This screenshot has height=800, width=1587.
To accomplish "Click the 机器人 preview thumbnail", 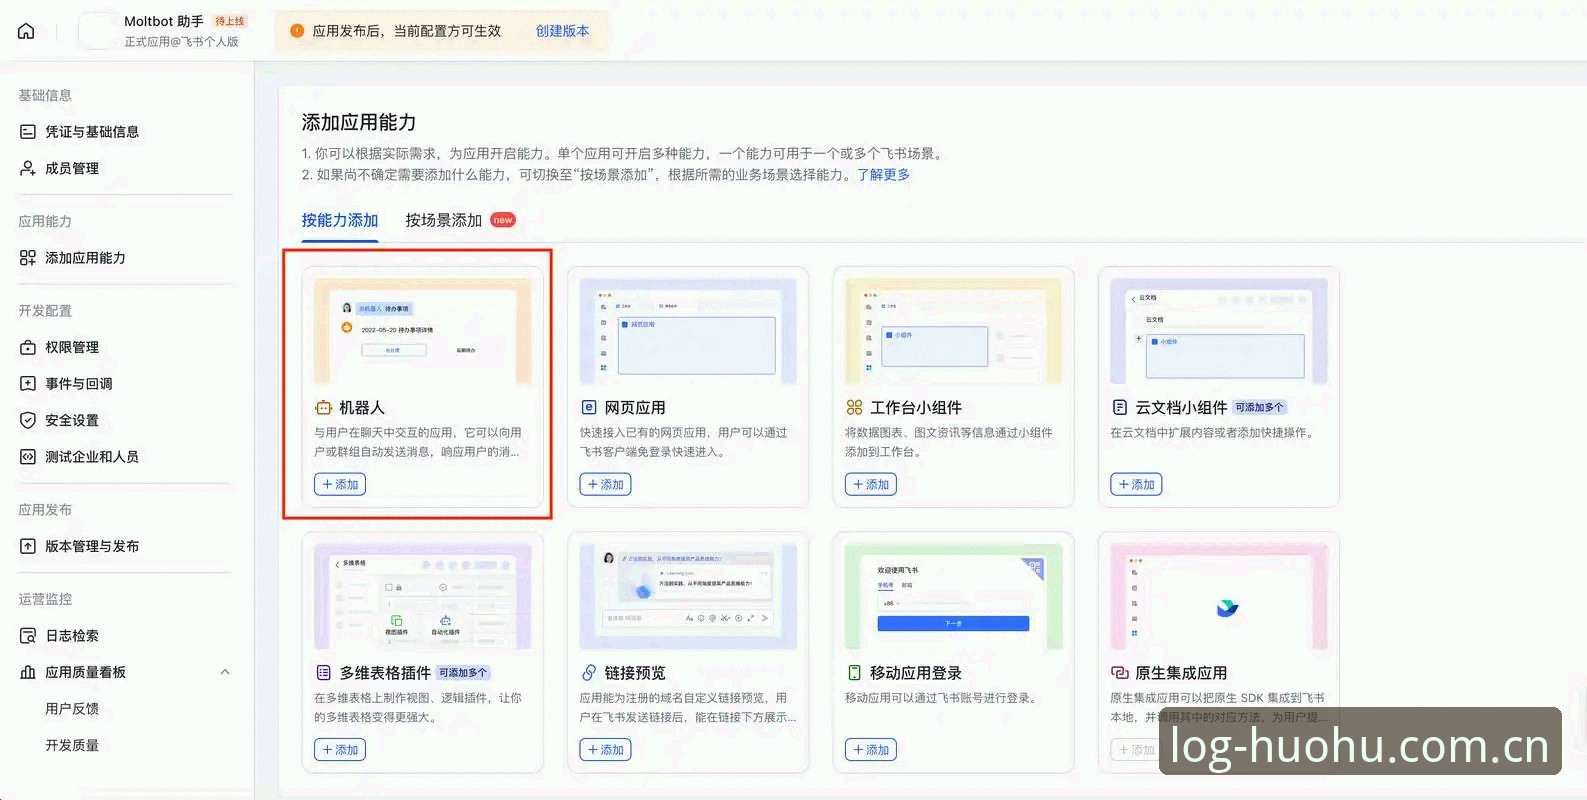I will click(423, 332).
